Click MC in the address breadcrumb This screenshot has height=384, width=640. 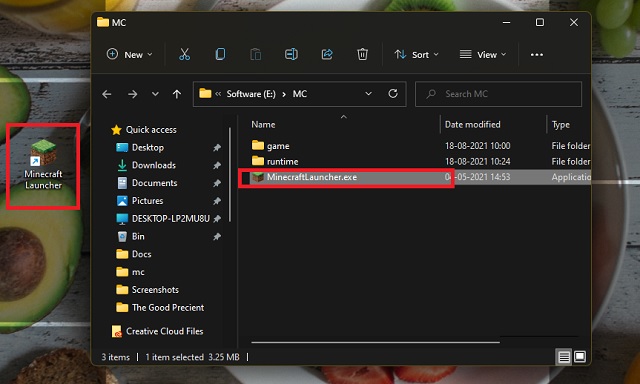(300, 94)
